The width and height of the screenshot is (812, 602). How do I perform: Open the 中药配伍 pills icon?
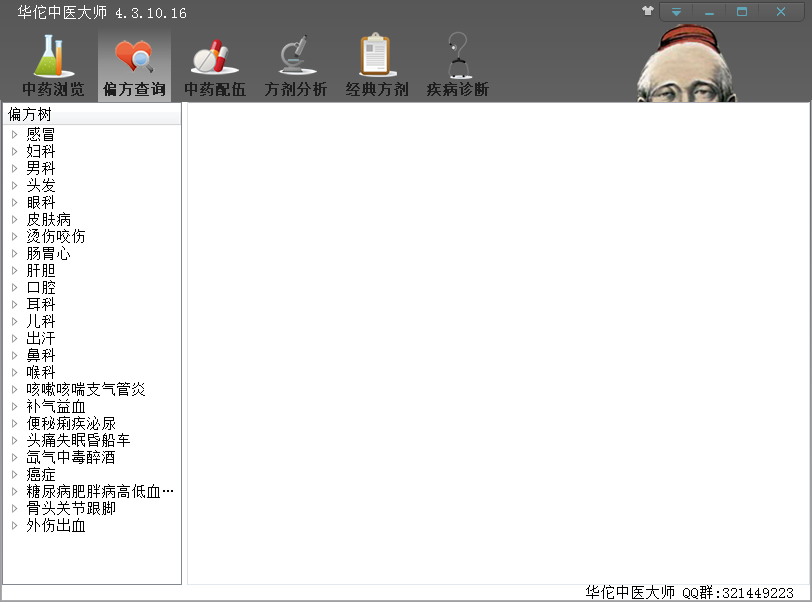(x=214, y=57)
